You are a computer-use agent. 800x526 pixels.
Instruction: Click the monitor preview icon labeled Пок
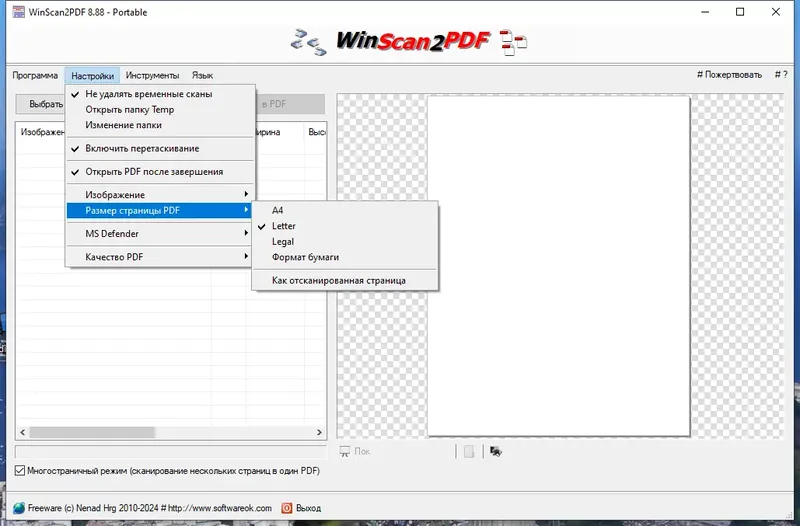(345, 452)
